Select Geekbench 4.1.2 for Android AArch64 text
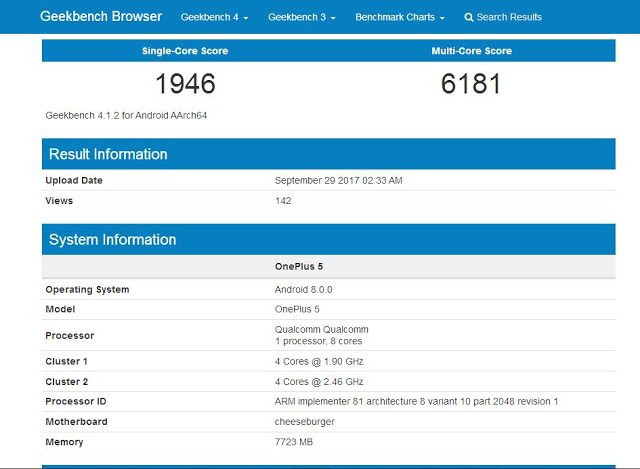This screenshot has height=469, width=640. [x=126, y=116]
